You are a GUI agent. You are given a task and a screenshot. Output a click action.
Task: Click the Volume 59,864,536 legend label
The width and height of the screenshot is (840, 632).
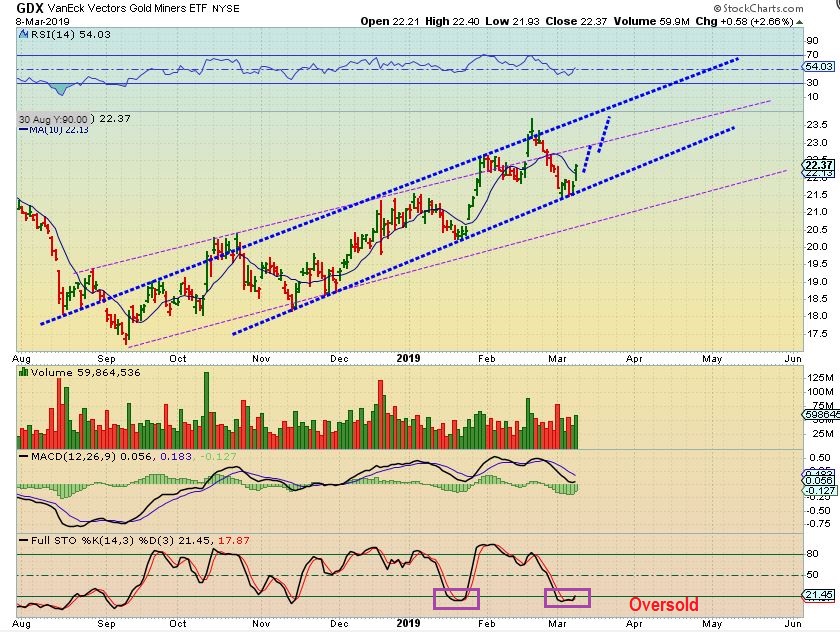pyautogui.click(x=86, y=372)
